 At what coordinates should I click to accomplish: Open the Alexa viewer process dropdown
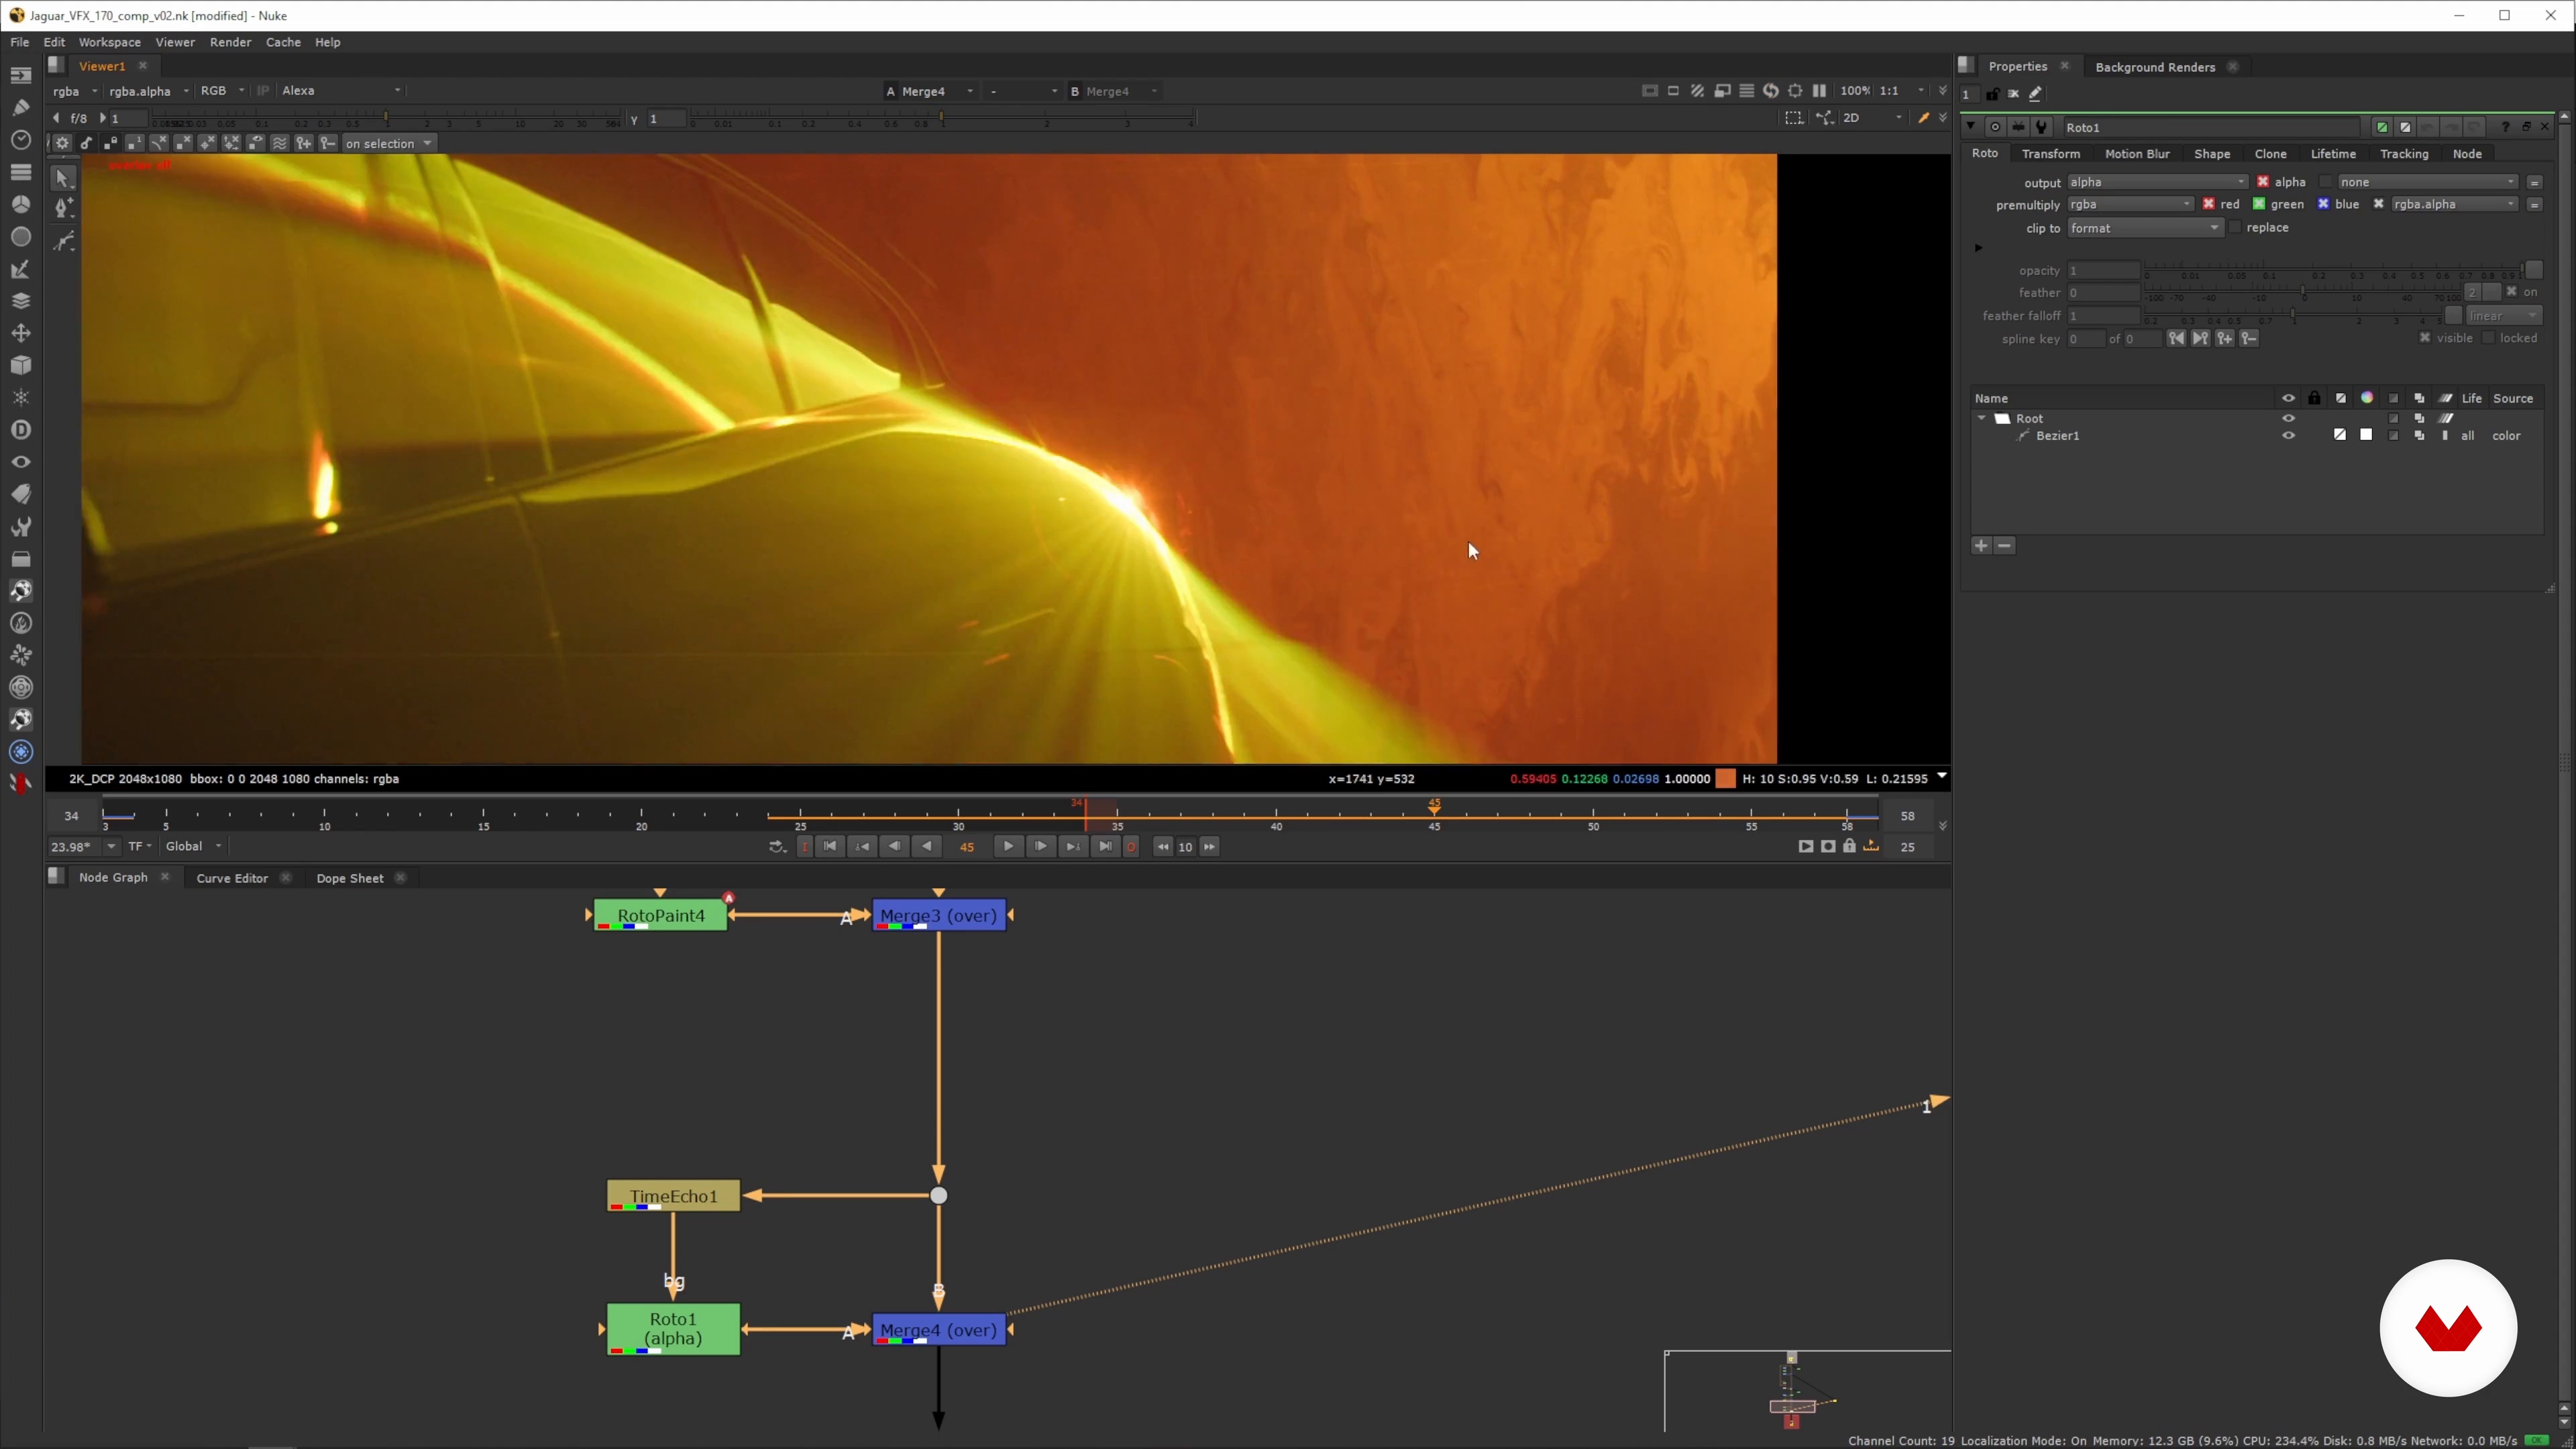tap(341, 91)
